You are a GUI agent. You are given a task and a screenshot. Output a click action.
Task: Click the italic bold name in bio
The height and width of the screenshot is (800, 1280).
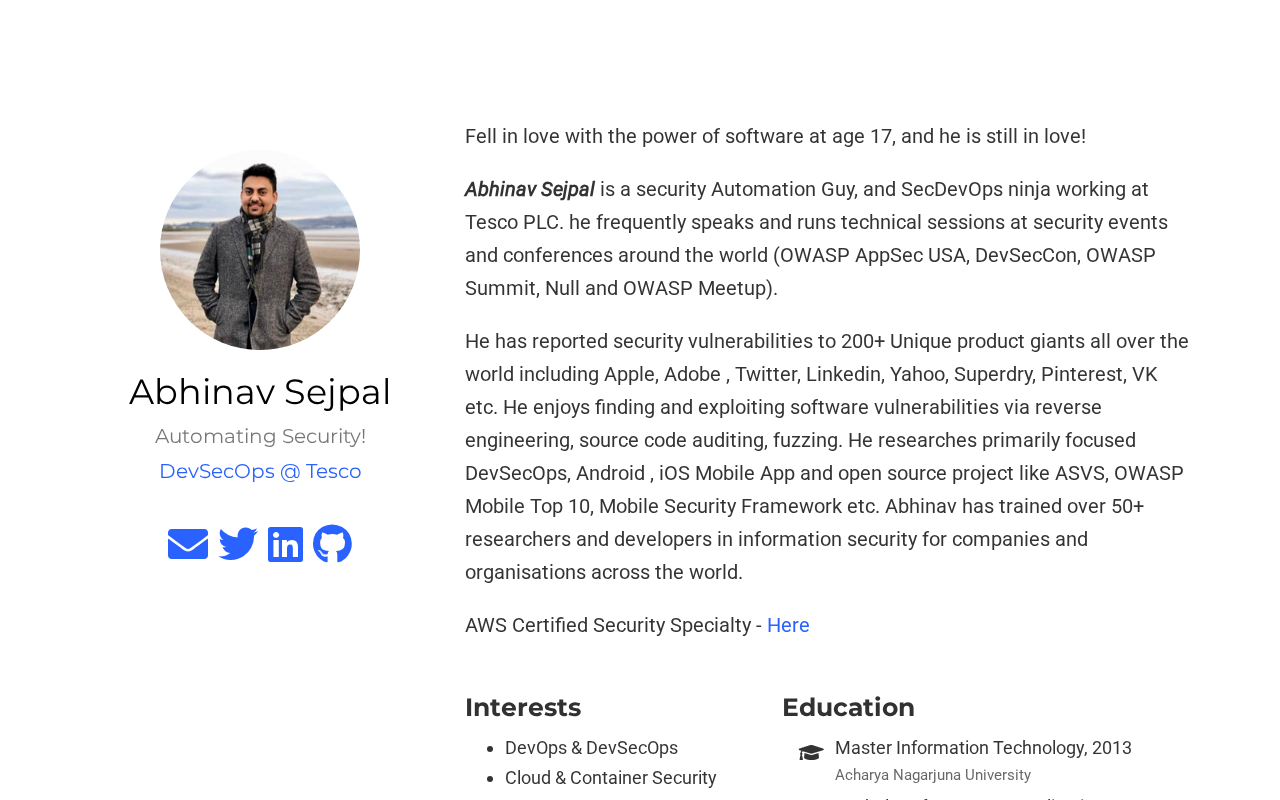[529, 189]
